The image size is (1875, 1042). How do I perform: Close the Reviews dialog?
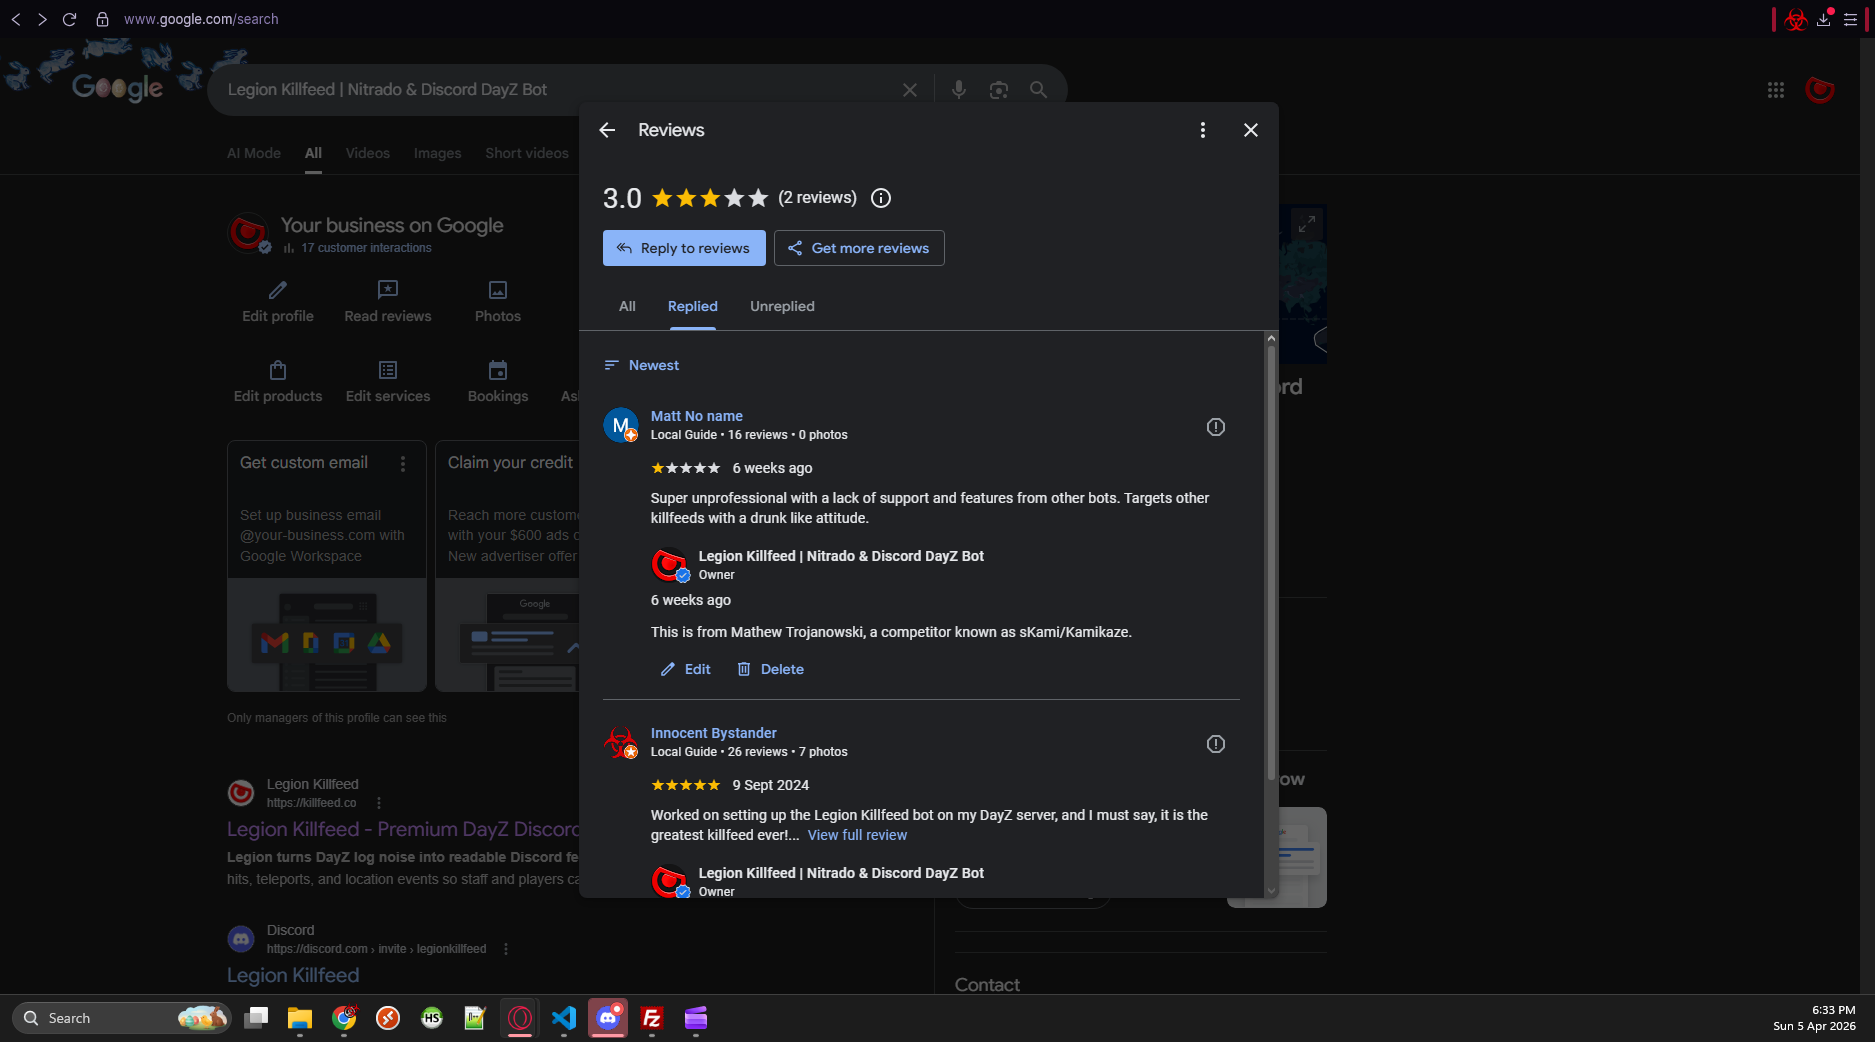pos(1251,130)
